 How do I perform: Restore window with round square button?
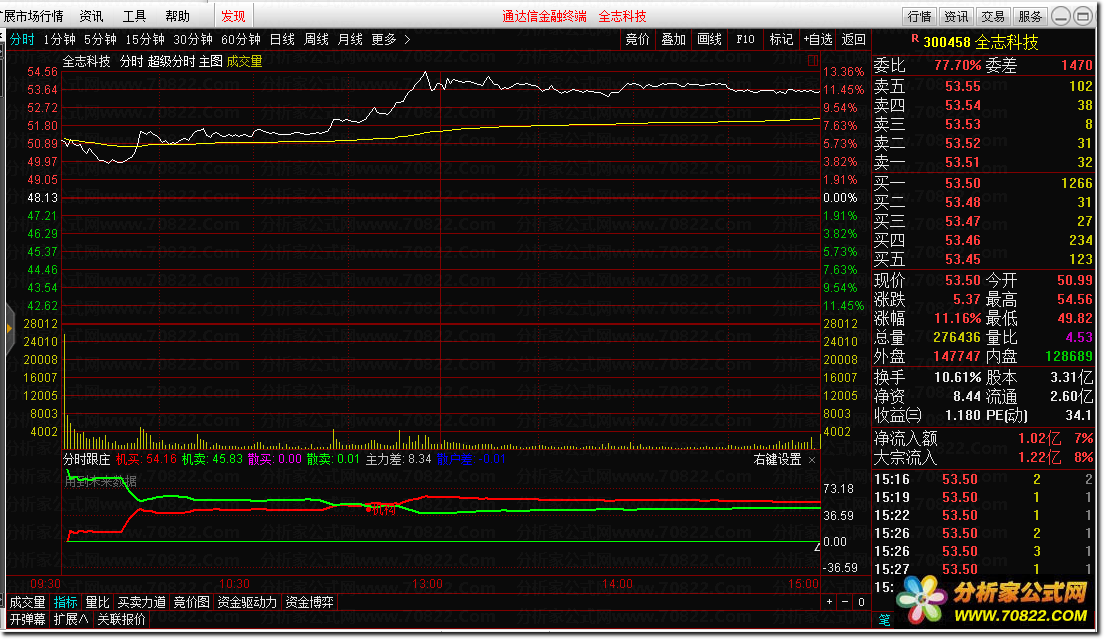click(x=1083, y=16)
